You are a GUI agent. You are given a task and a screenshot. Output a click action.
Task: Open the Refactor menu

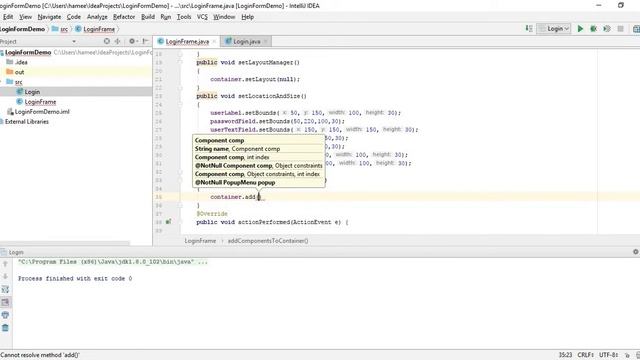(x=124, y=17)
